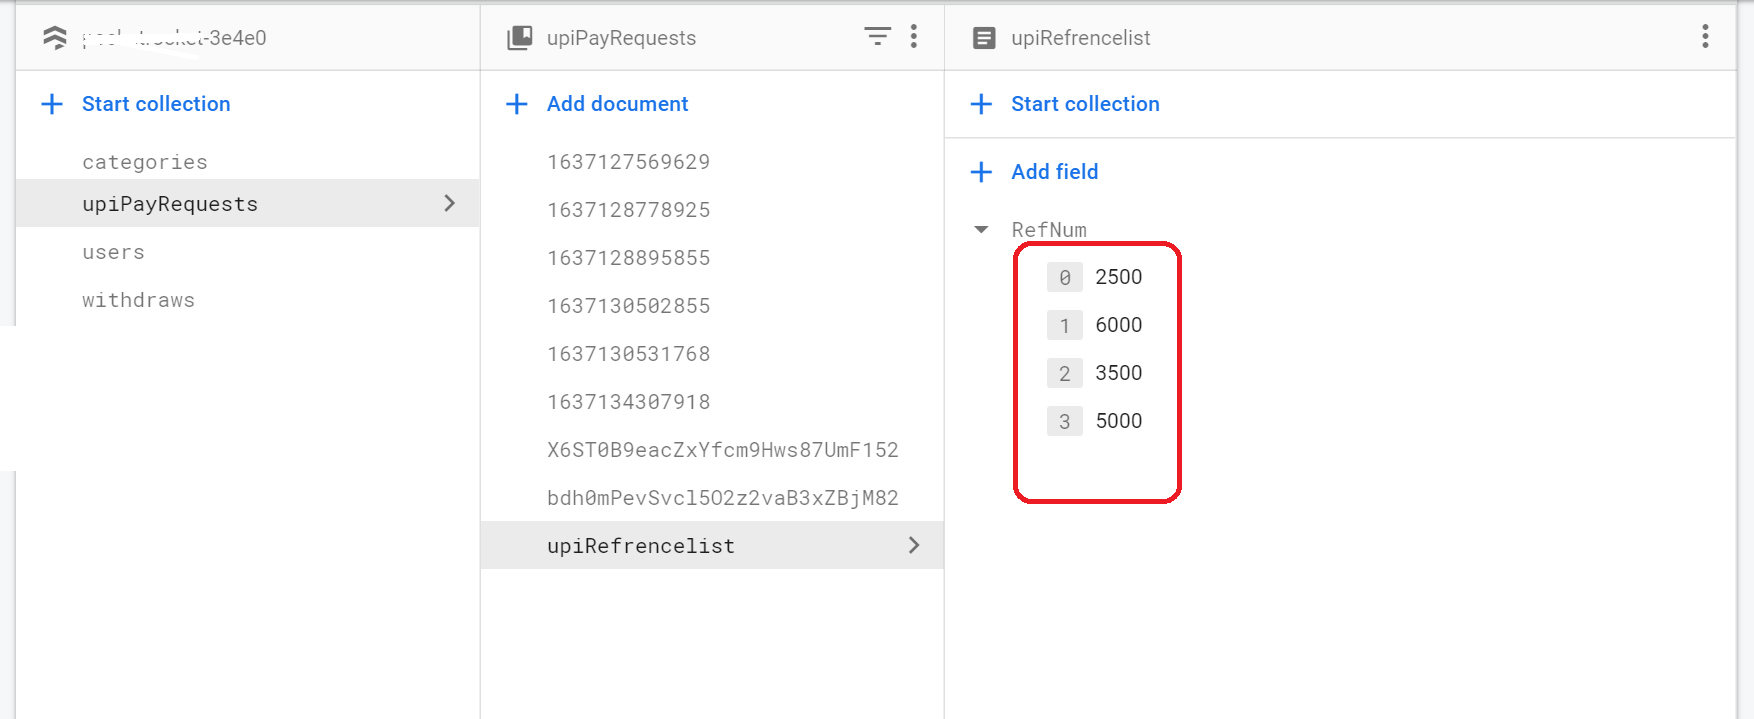The height and width of the screenshot is (719, 1754).
Task: Click the upiPayRequests collection icon
Action: 520,38
